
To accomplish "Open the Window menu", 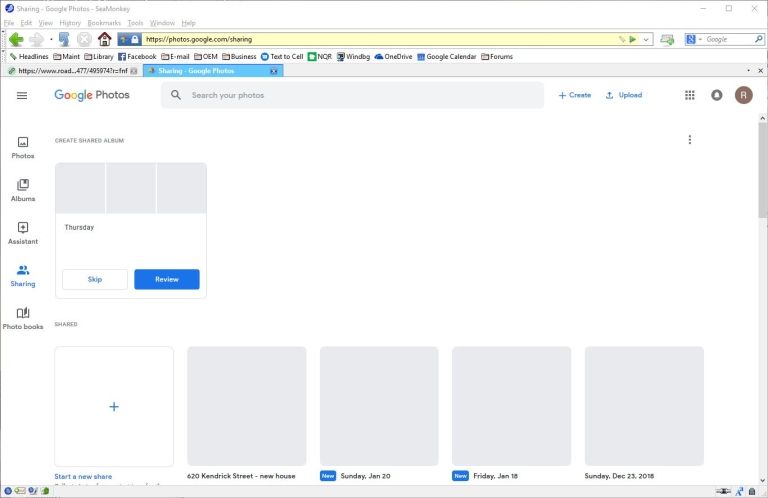I will click(162, 23).
